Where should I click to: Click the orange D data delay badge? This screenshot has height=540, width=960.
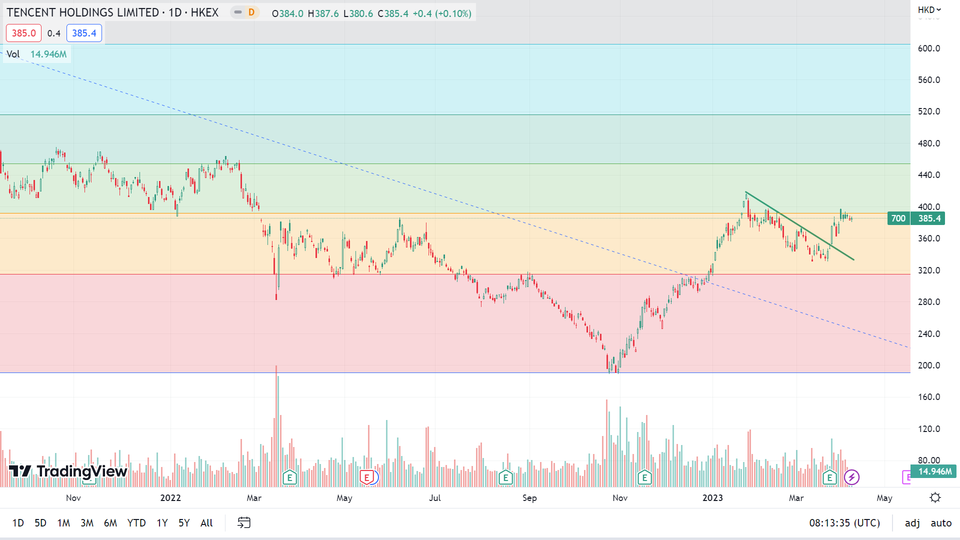pyautogui.click(x=251, y=12)
